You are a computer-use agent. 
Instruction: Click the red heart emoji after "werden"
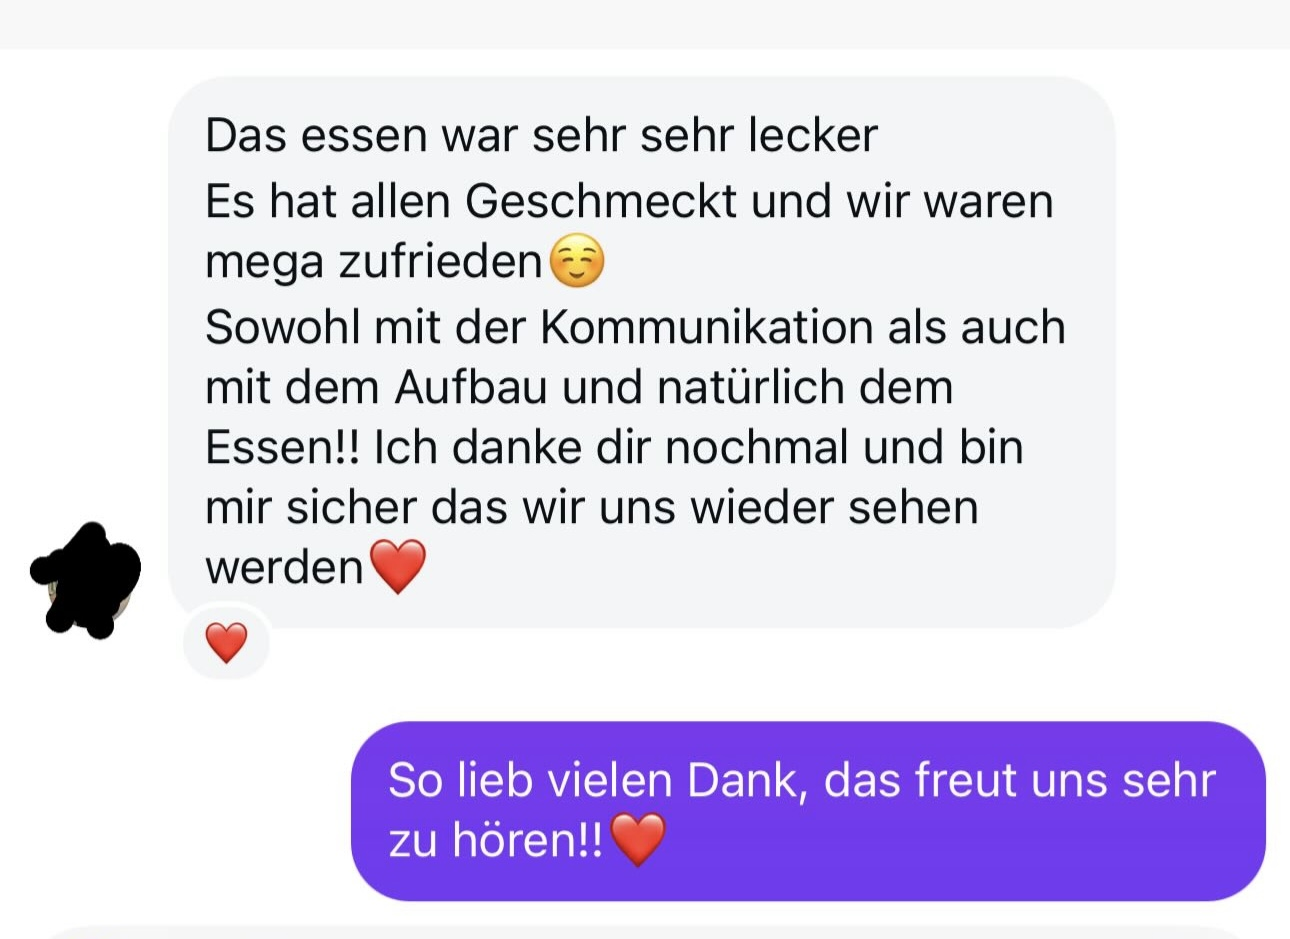(x=398, y=566)
